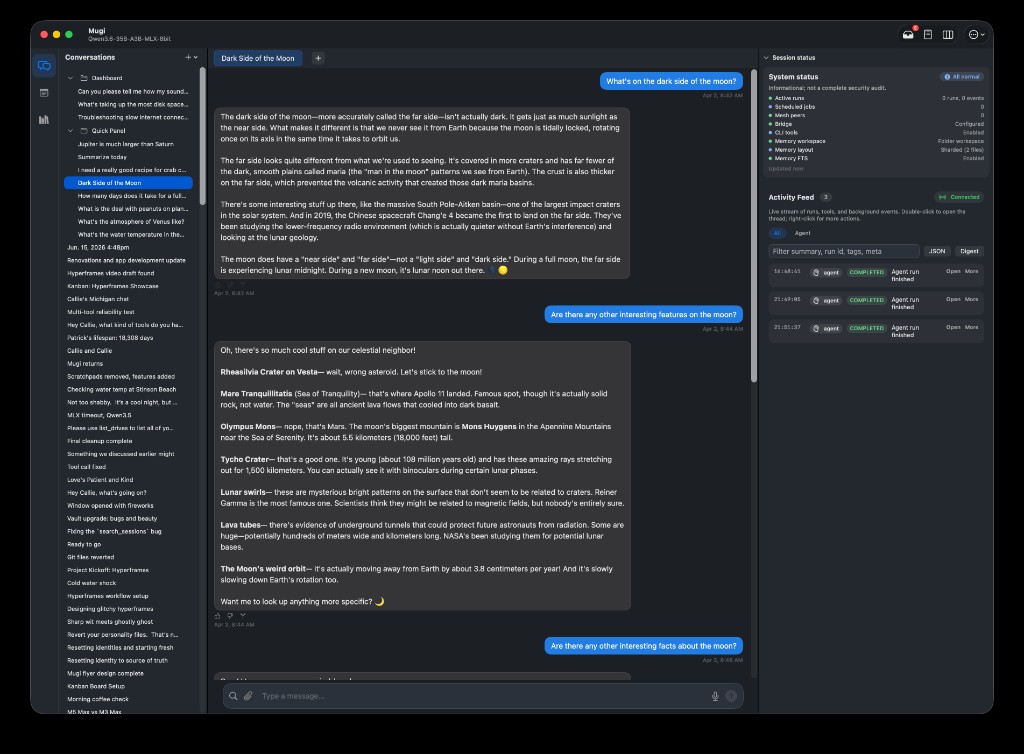Click the agent tag on the 16:48:41 entry
The width and height of the screenshot is (1024, 754).
[826, 273]
